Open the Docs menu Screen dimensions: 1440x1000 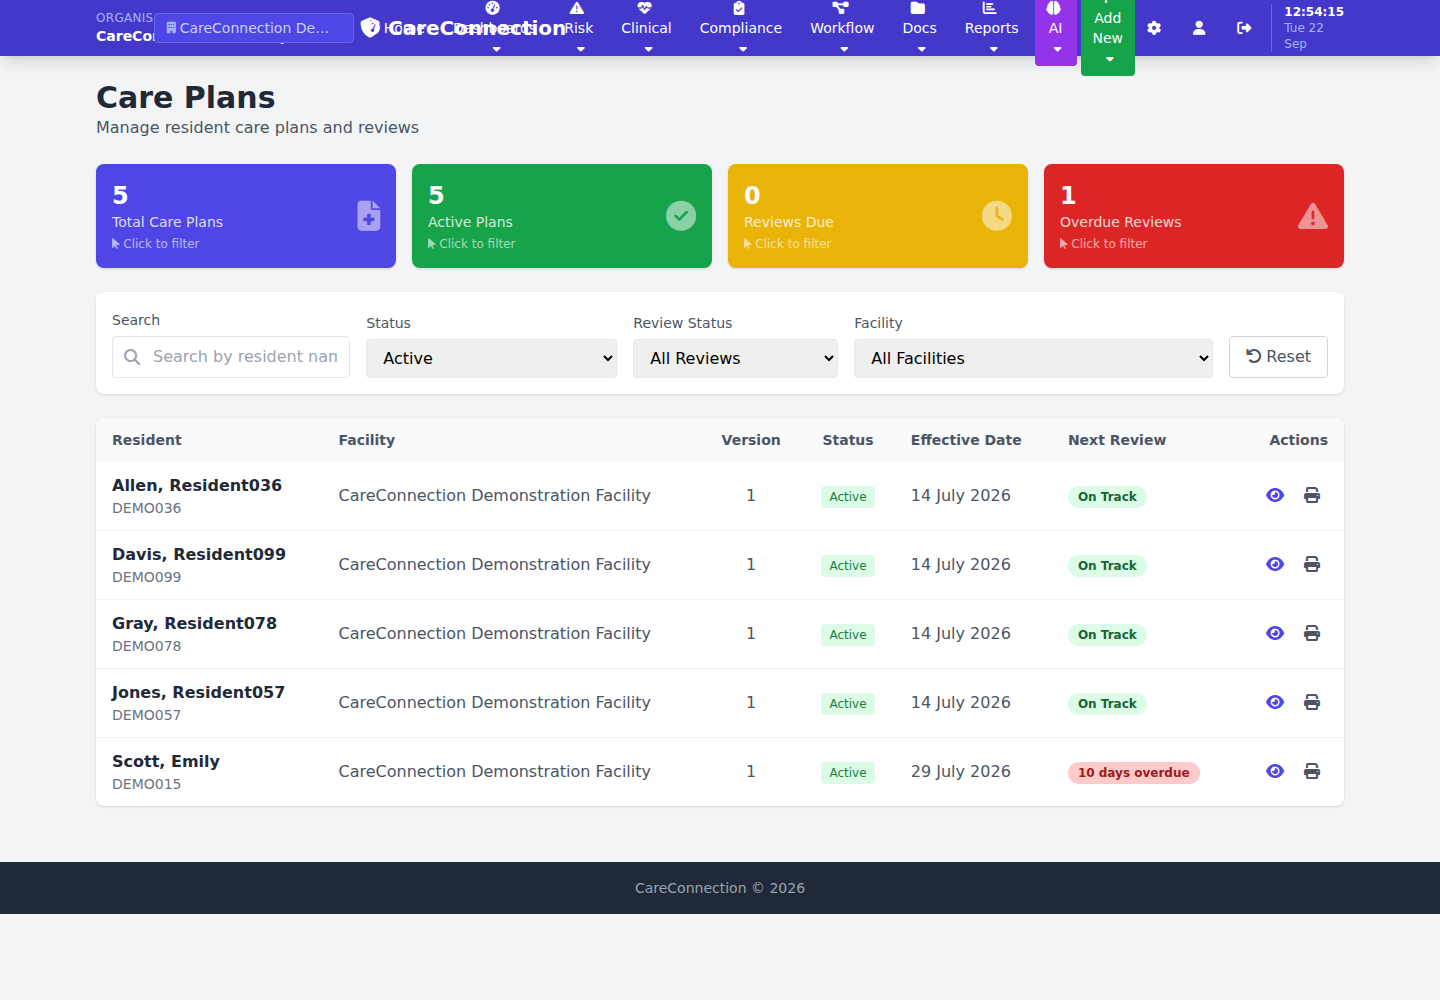click(920, 28)
